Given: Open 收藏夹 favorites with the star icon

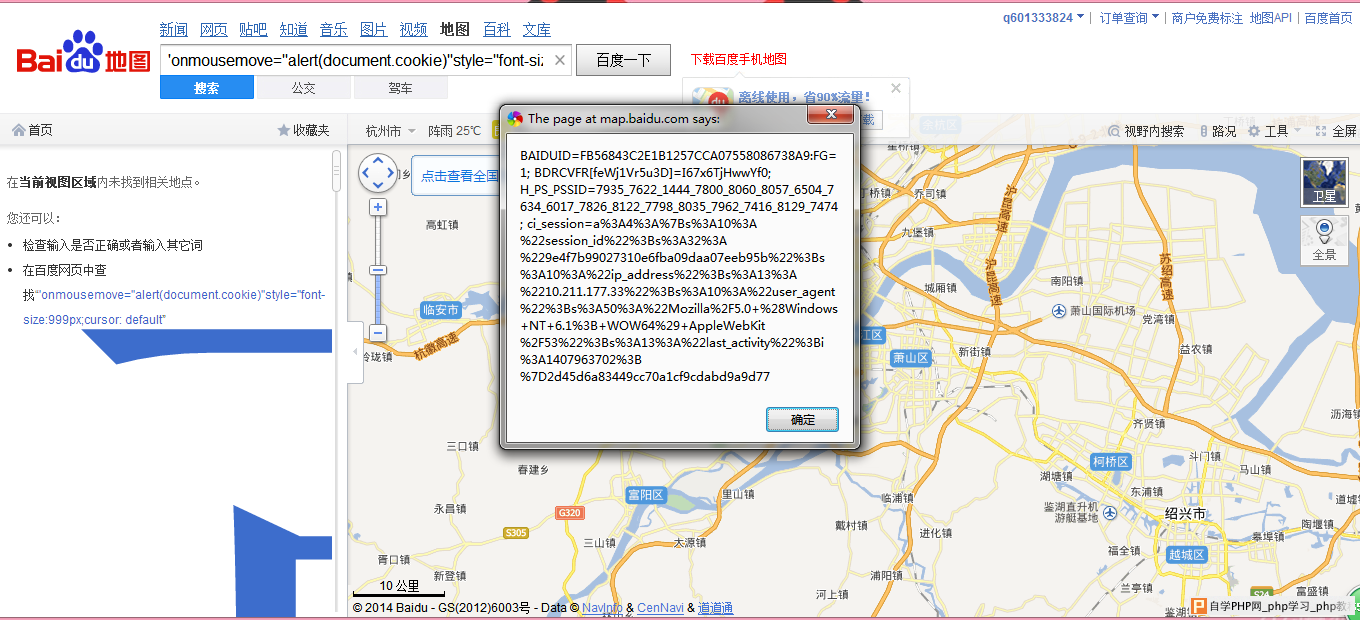Looking at the screenshot, I should [x=284, y=130].
